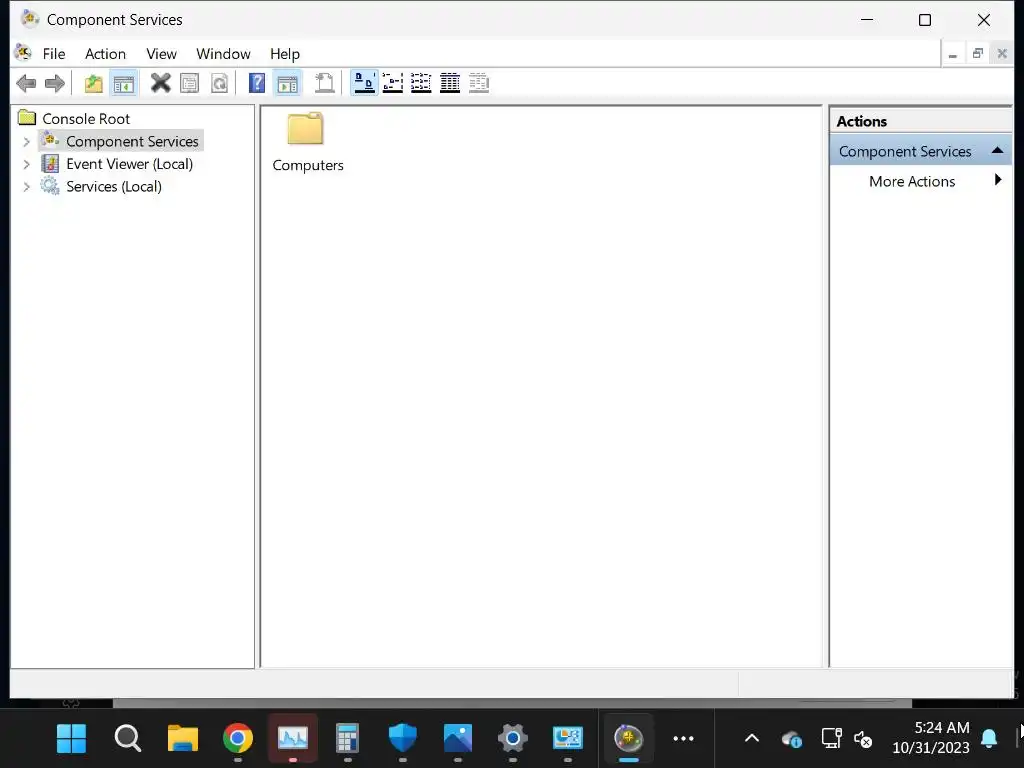Restore the inner MDI child window
1024x768 pixels.
[978, 54]
